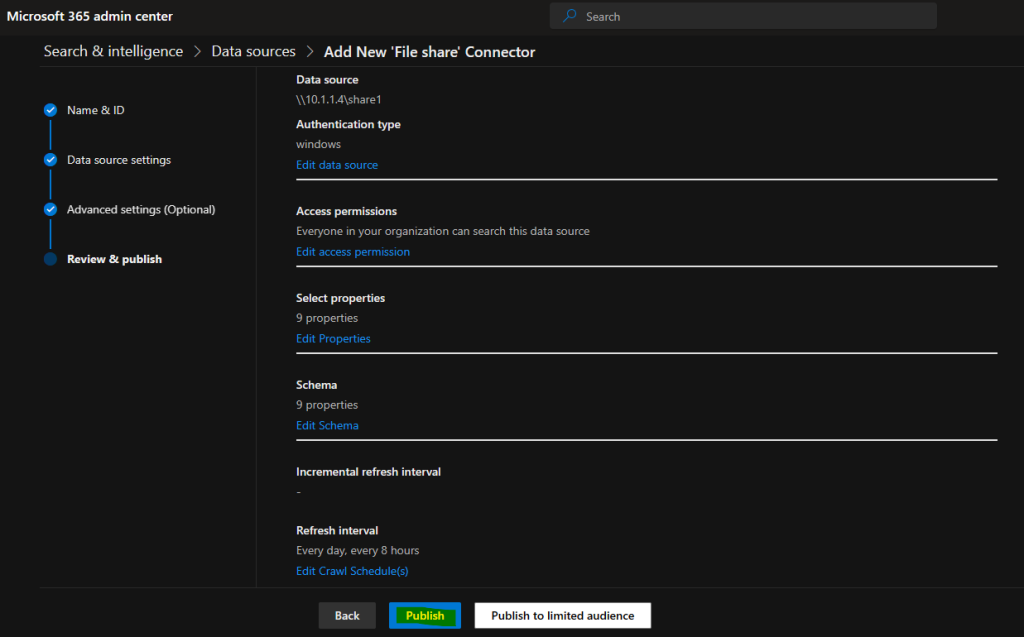The image size is (1024, 637).
Task: Click the Data source settings checkmark icon
Action: coord(50,159)
